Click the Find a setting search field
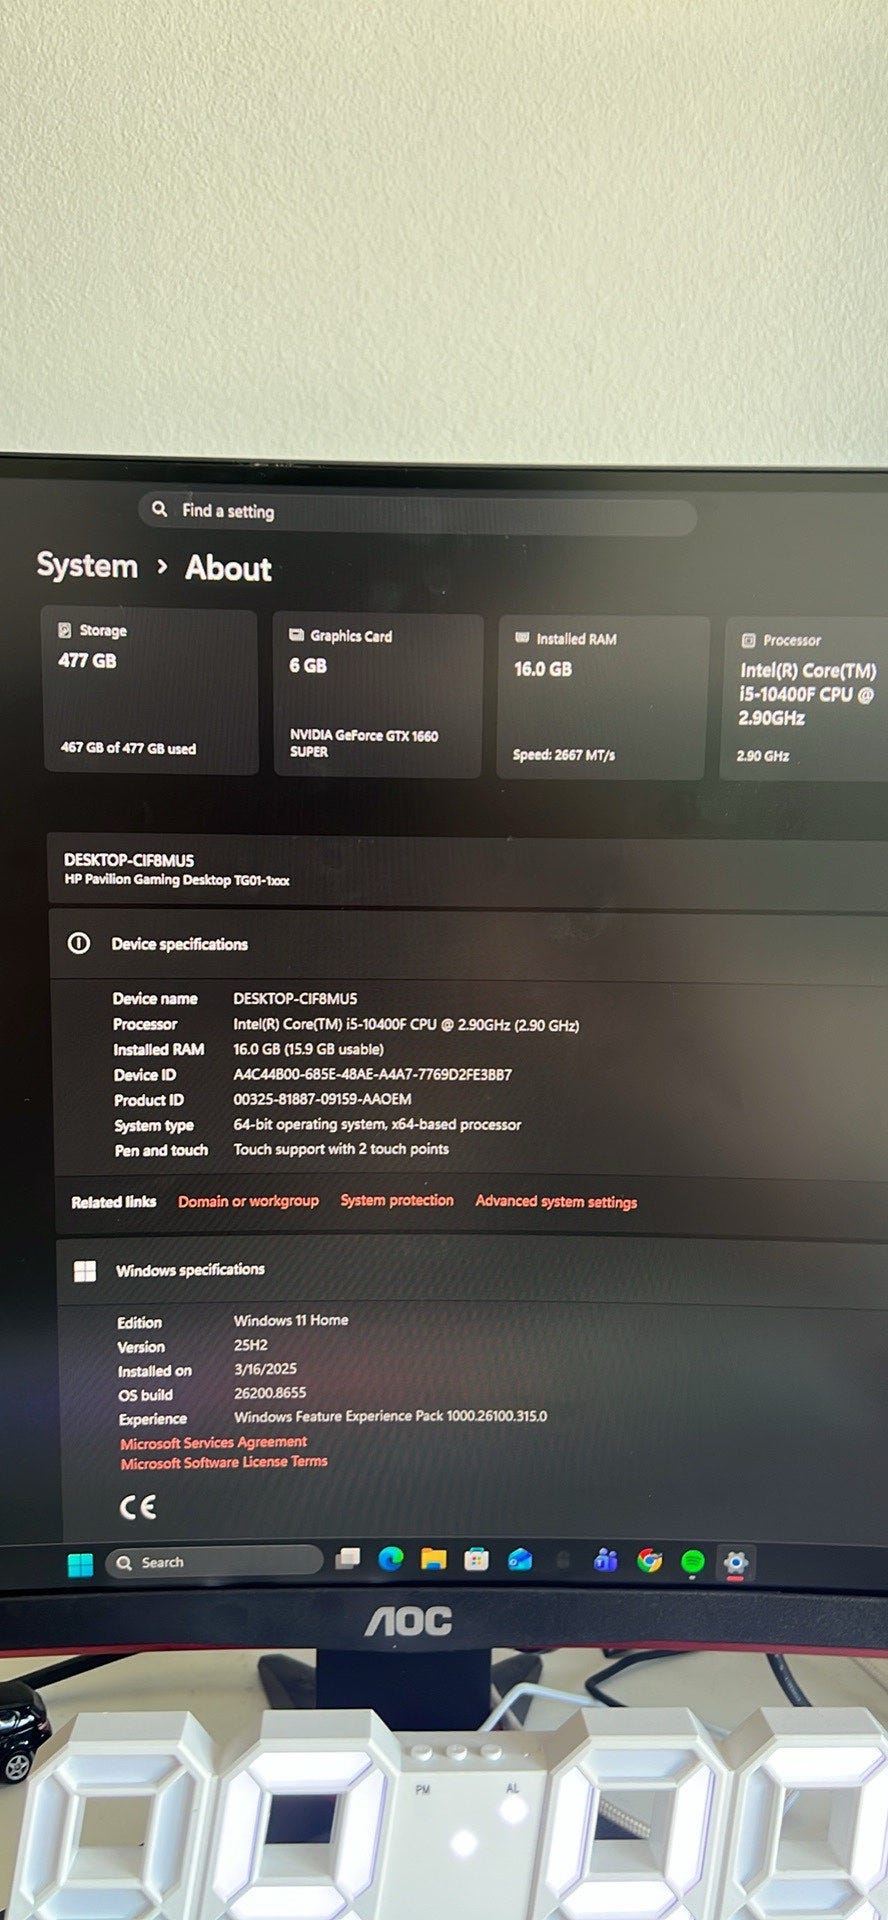 click(418, 514)
